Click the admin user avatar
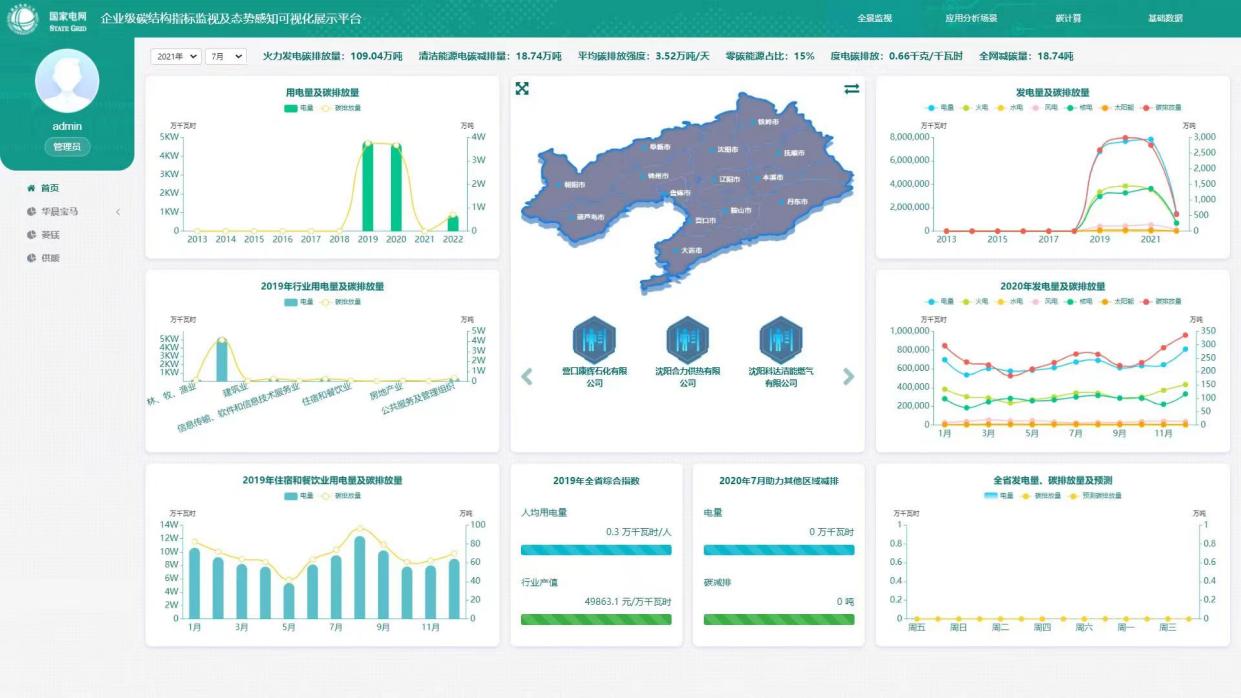This screenshot has width=1241, height=698. 67,81
